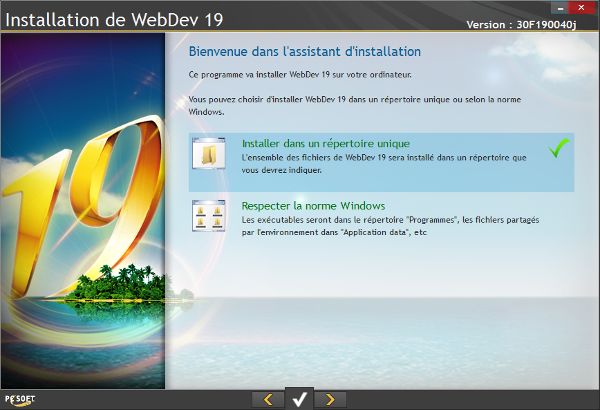
Task: Click description "L'ensemble des fichiers de WebDev 19"
Action: (x=313, y=158)
